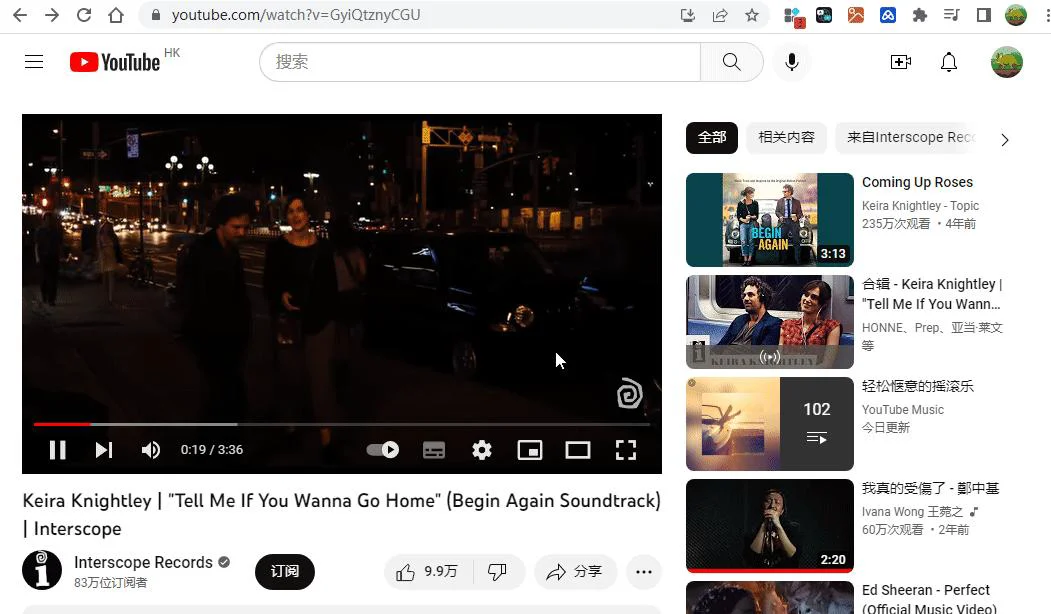Image resolution: width=1051 pixels, height=614 pixels.
Task: Seek on the video progress bar
Action: coord(342,424)
